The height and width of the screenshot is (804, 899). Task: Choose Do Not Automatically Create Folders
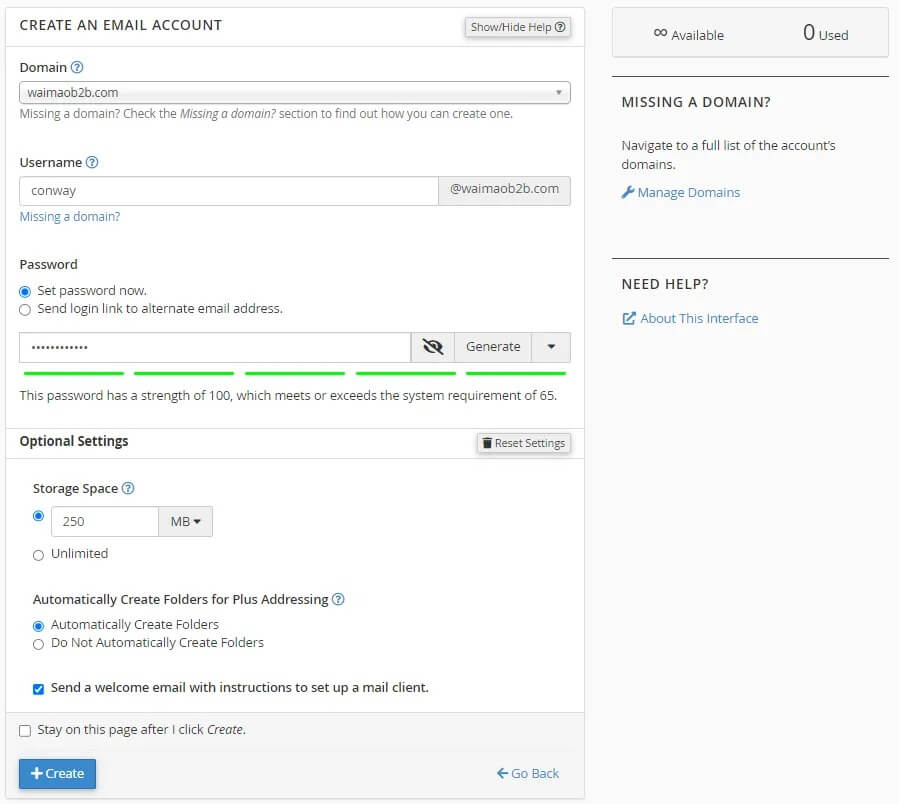tap(39, 644)
